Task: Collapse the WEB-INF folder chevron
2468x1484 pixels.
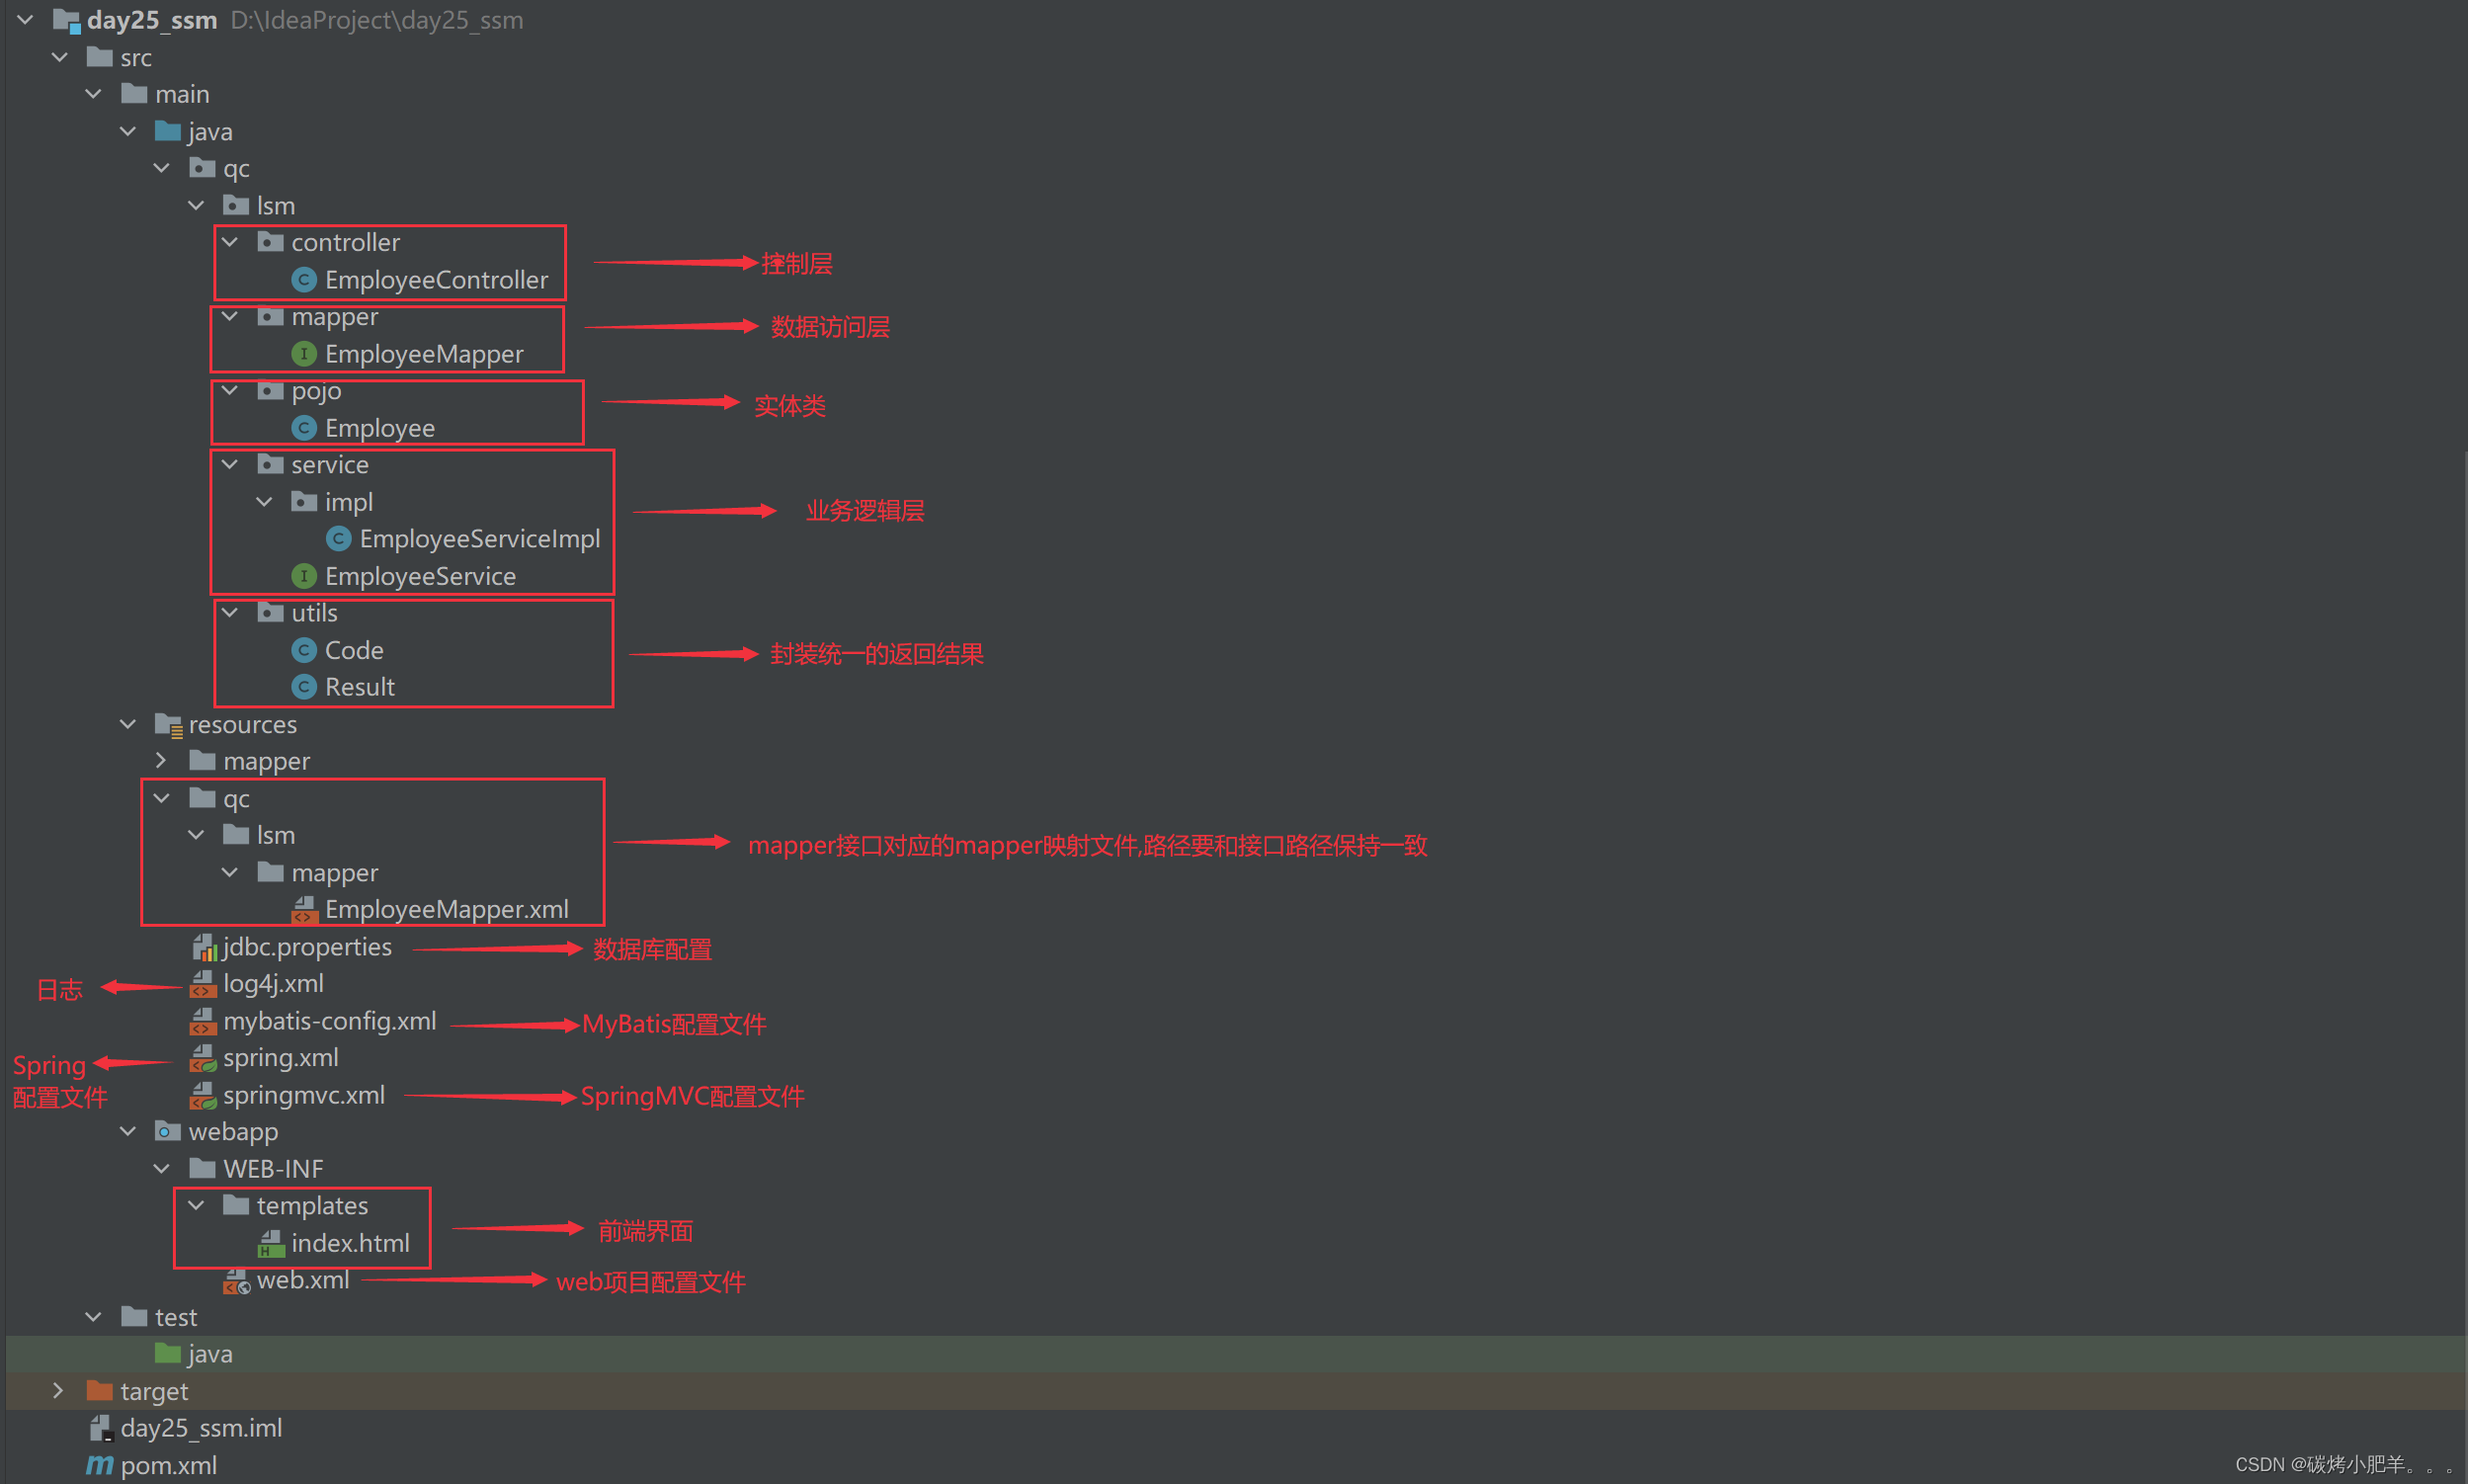Action: (x=162, y=1169)
